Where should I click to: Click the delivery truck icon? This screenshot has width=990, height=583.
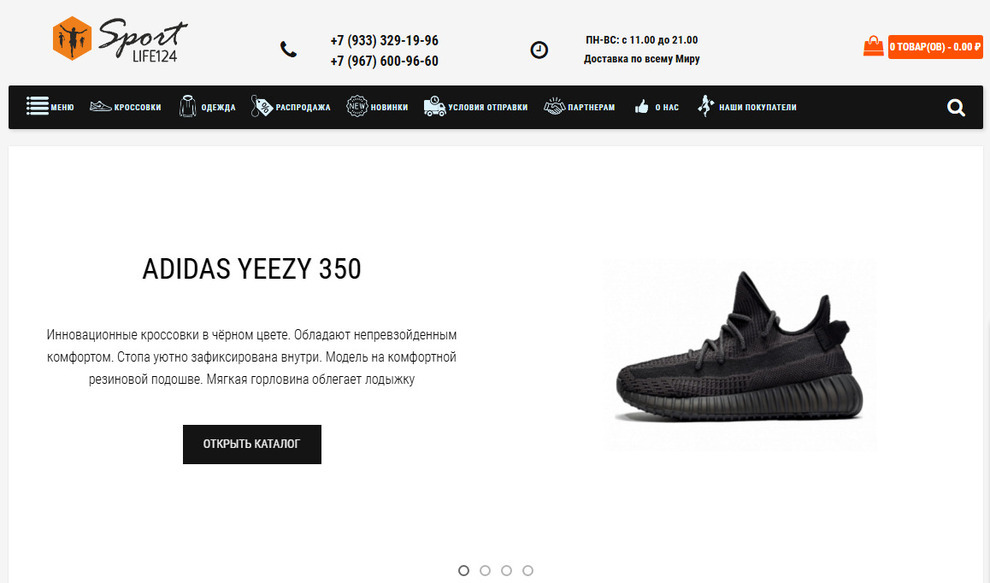pyautogui.click(x=434, y=106)
